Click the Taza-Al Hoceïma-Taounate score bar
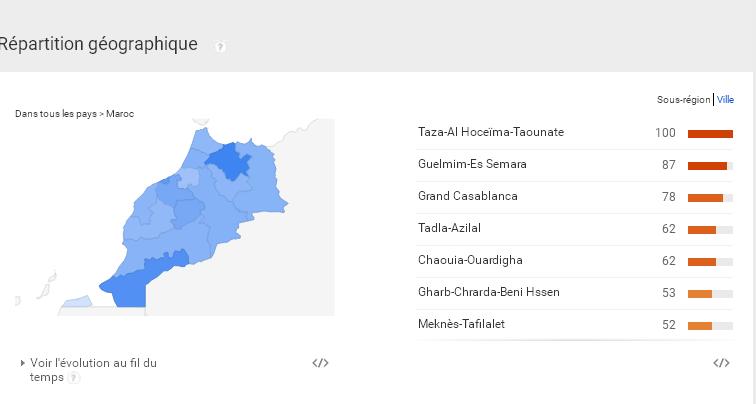 click(x=710, y=133)
